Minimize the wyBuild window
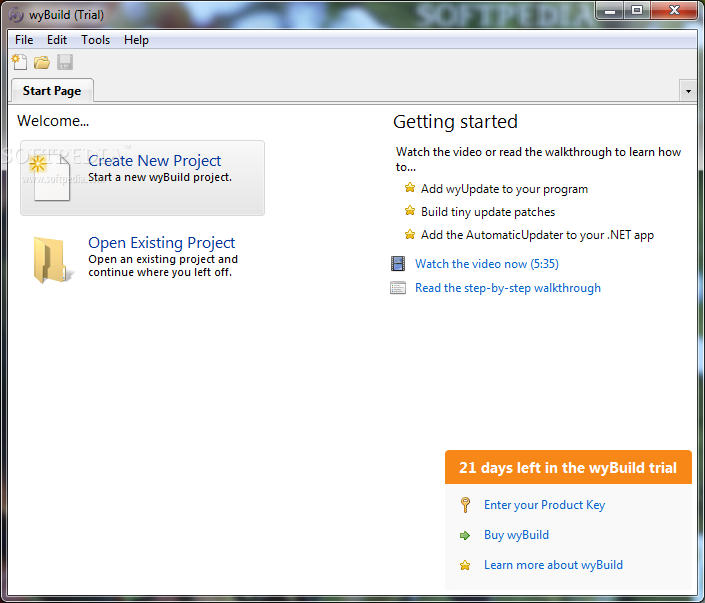The width and height of the screenshot is (705, 603). (610, 11)
